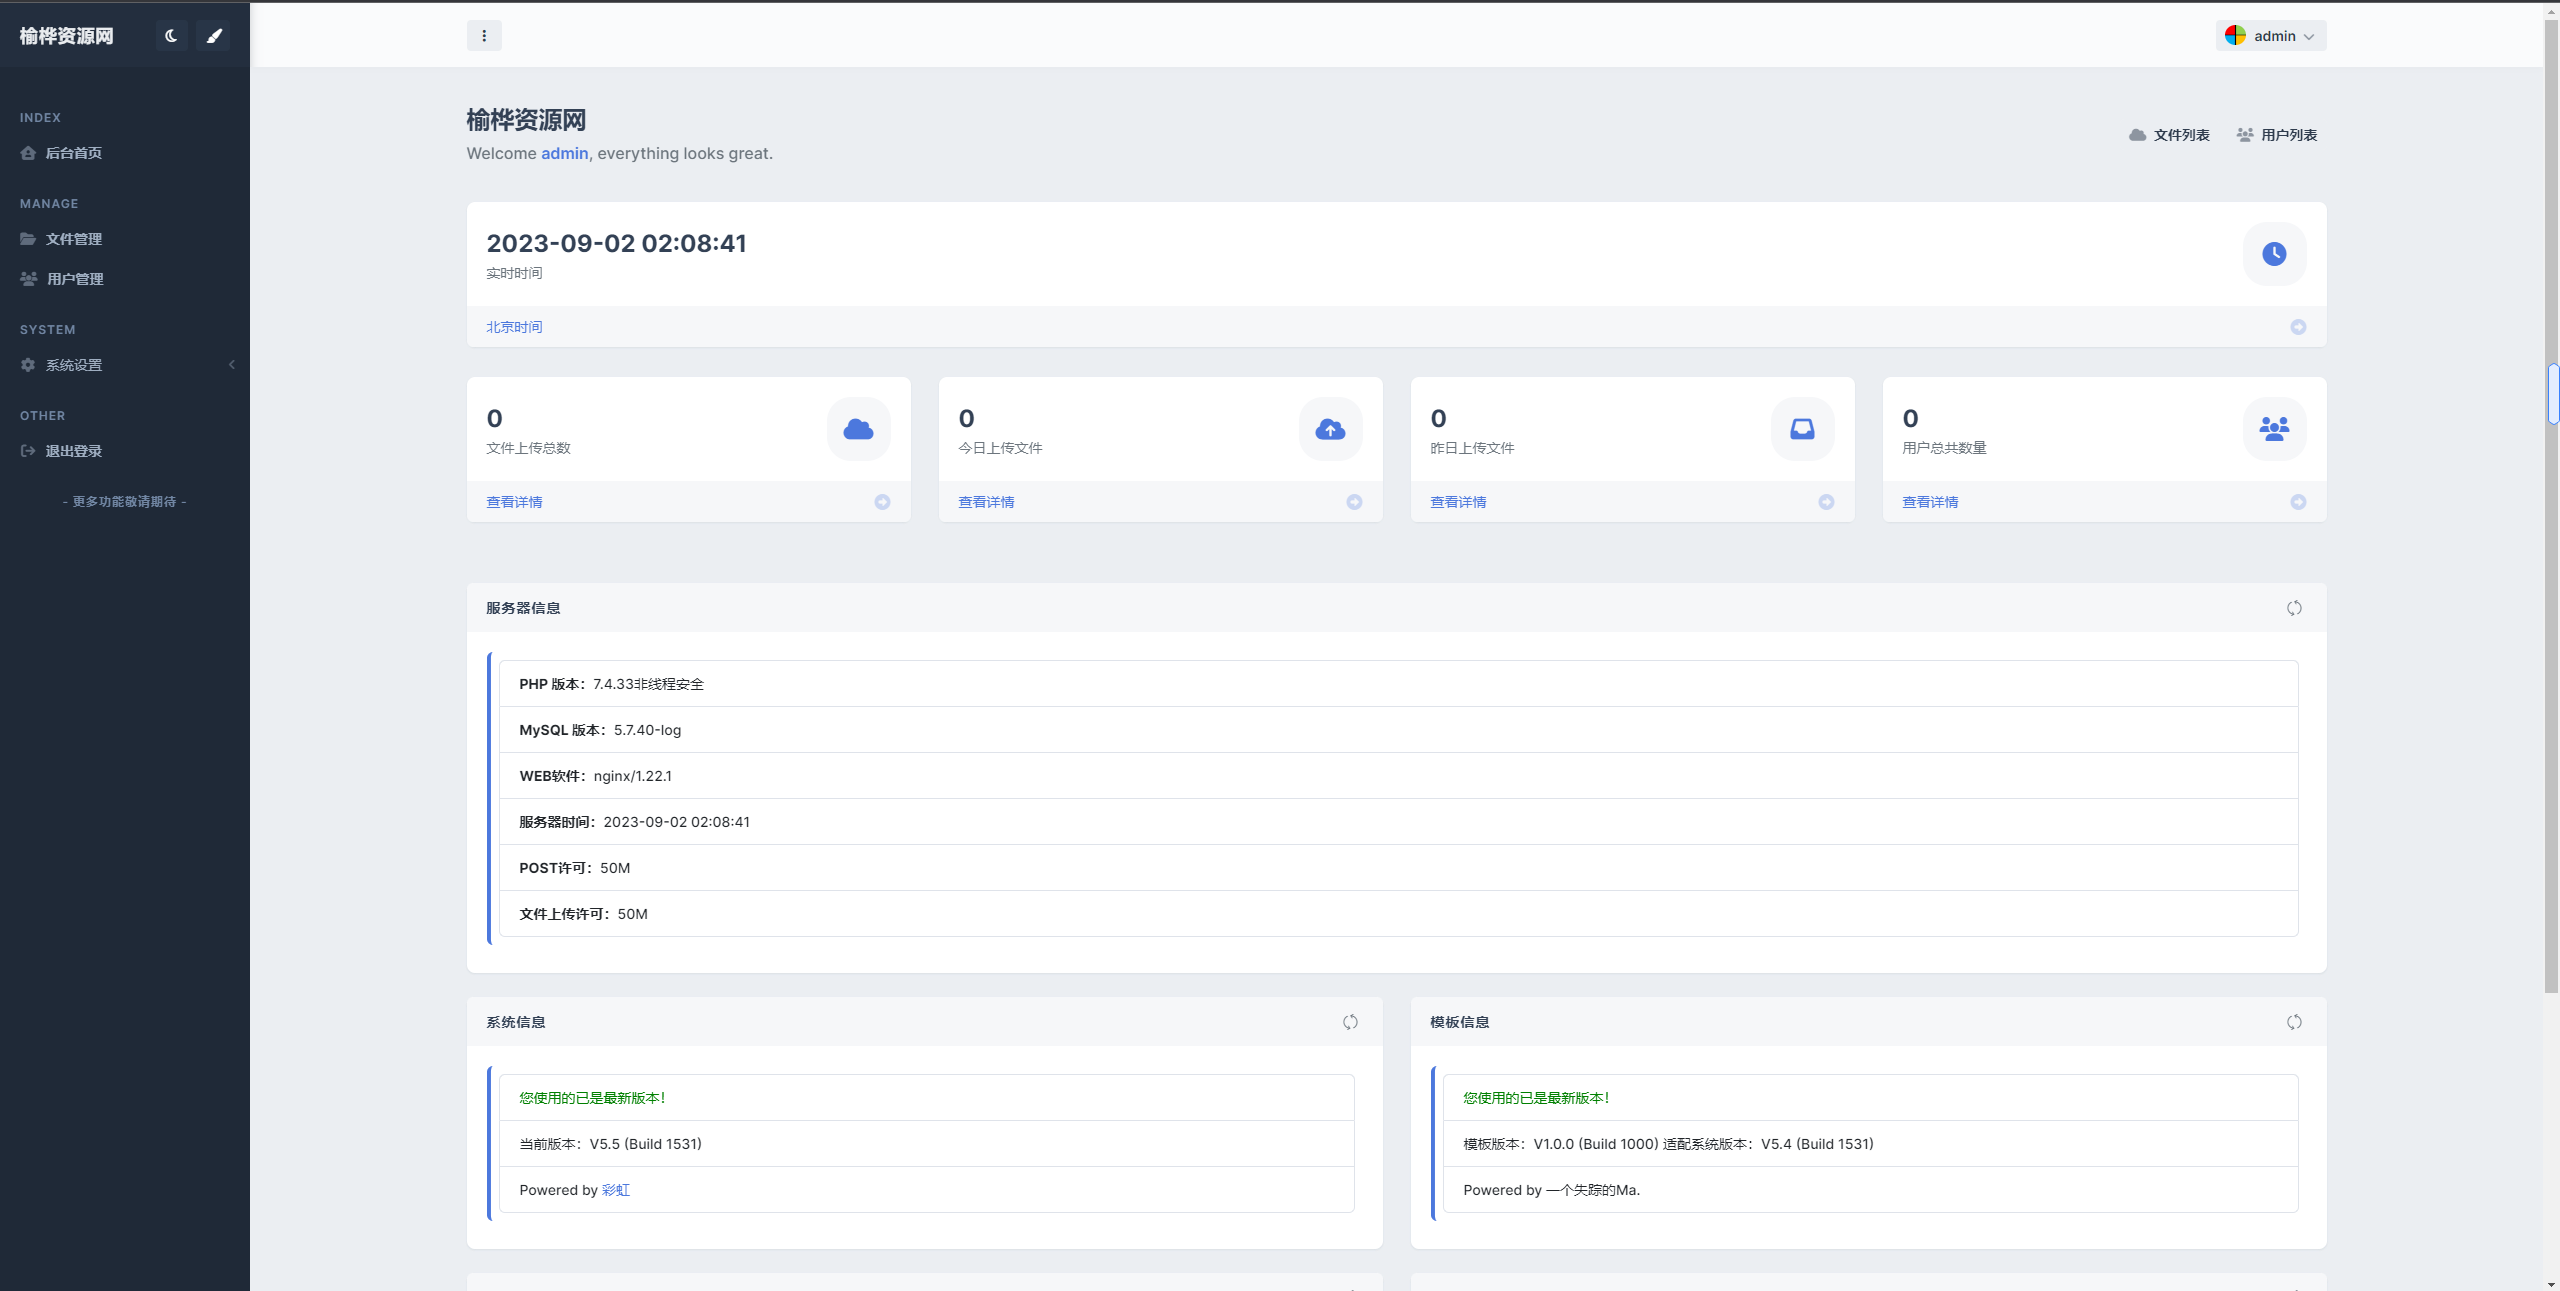The width and height of the screenshot is (2560, 1291).
Task: Click arrow icon in 北京时间 footer row
Action: (x=2298, y=327)
